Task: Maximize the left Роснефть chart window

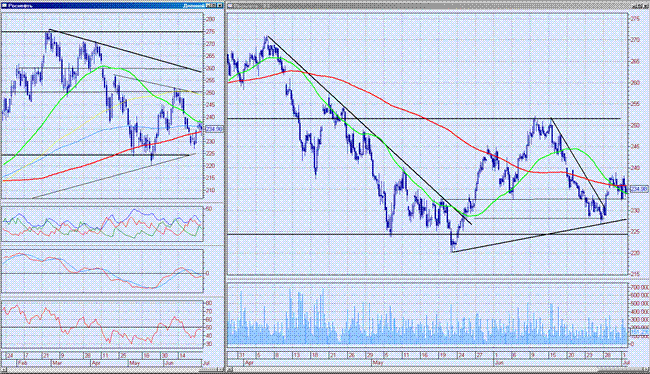Action: (213, 5)
